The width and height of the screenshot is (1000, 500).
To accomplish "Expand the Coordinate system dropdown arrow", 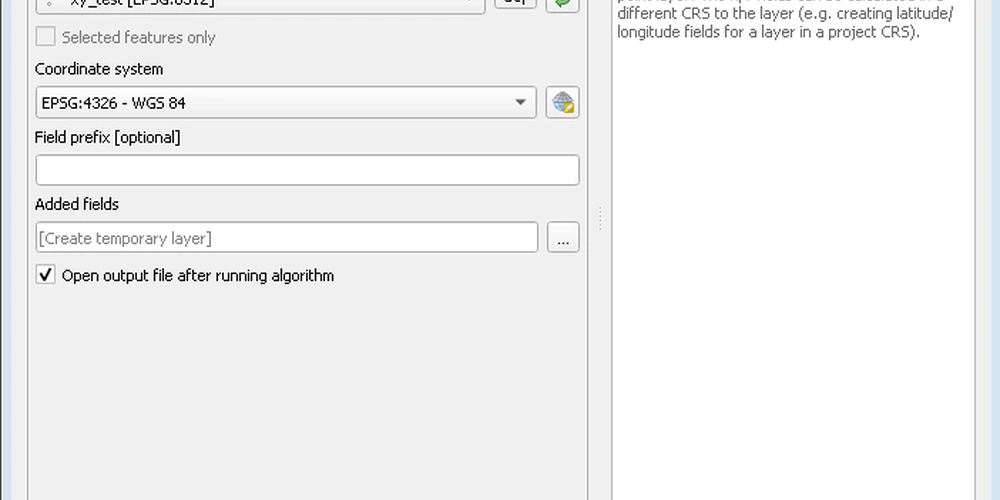I will coord(520,103).
